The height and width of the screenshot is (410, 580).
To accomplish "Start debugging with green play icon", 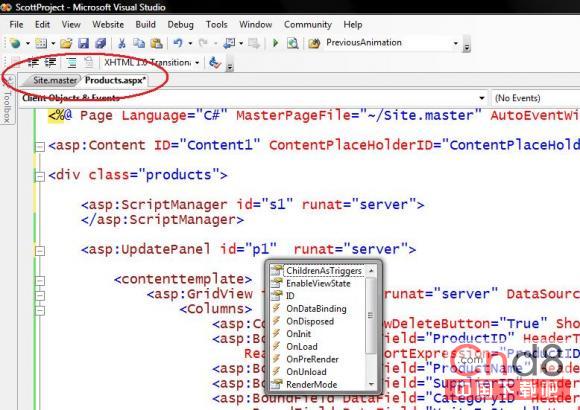I will (x=275, y=43).
